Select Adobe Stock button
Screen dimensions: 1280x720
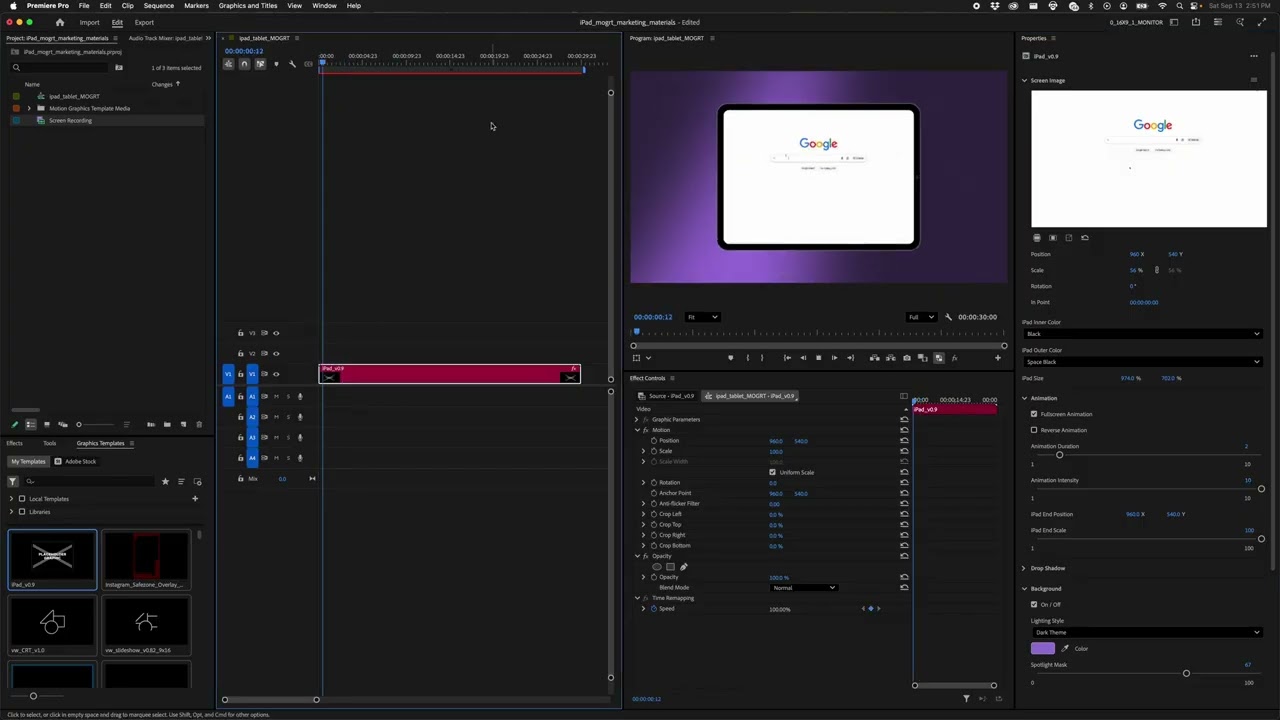(x=77, y=462)
